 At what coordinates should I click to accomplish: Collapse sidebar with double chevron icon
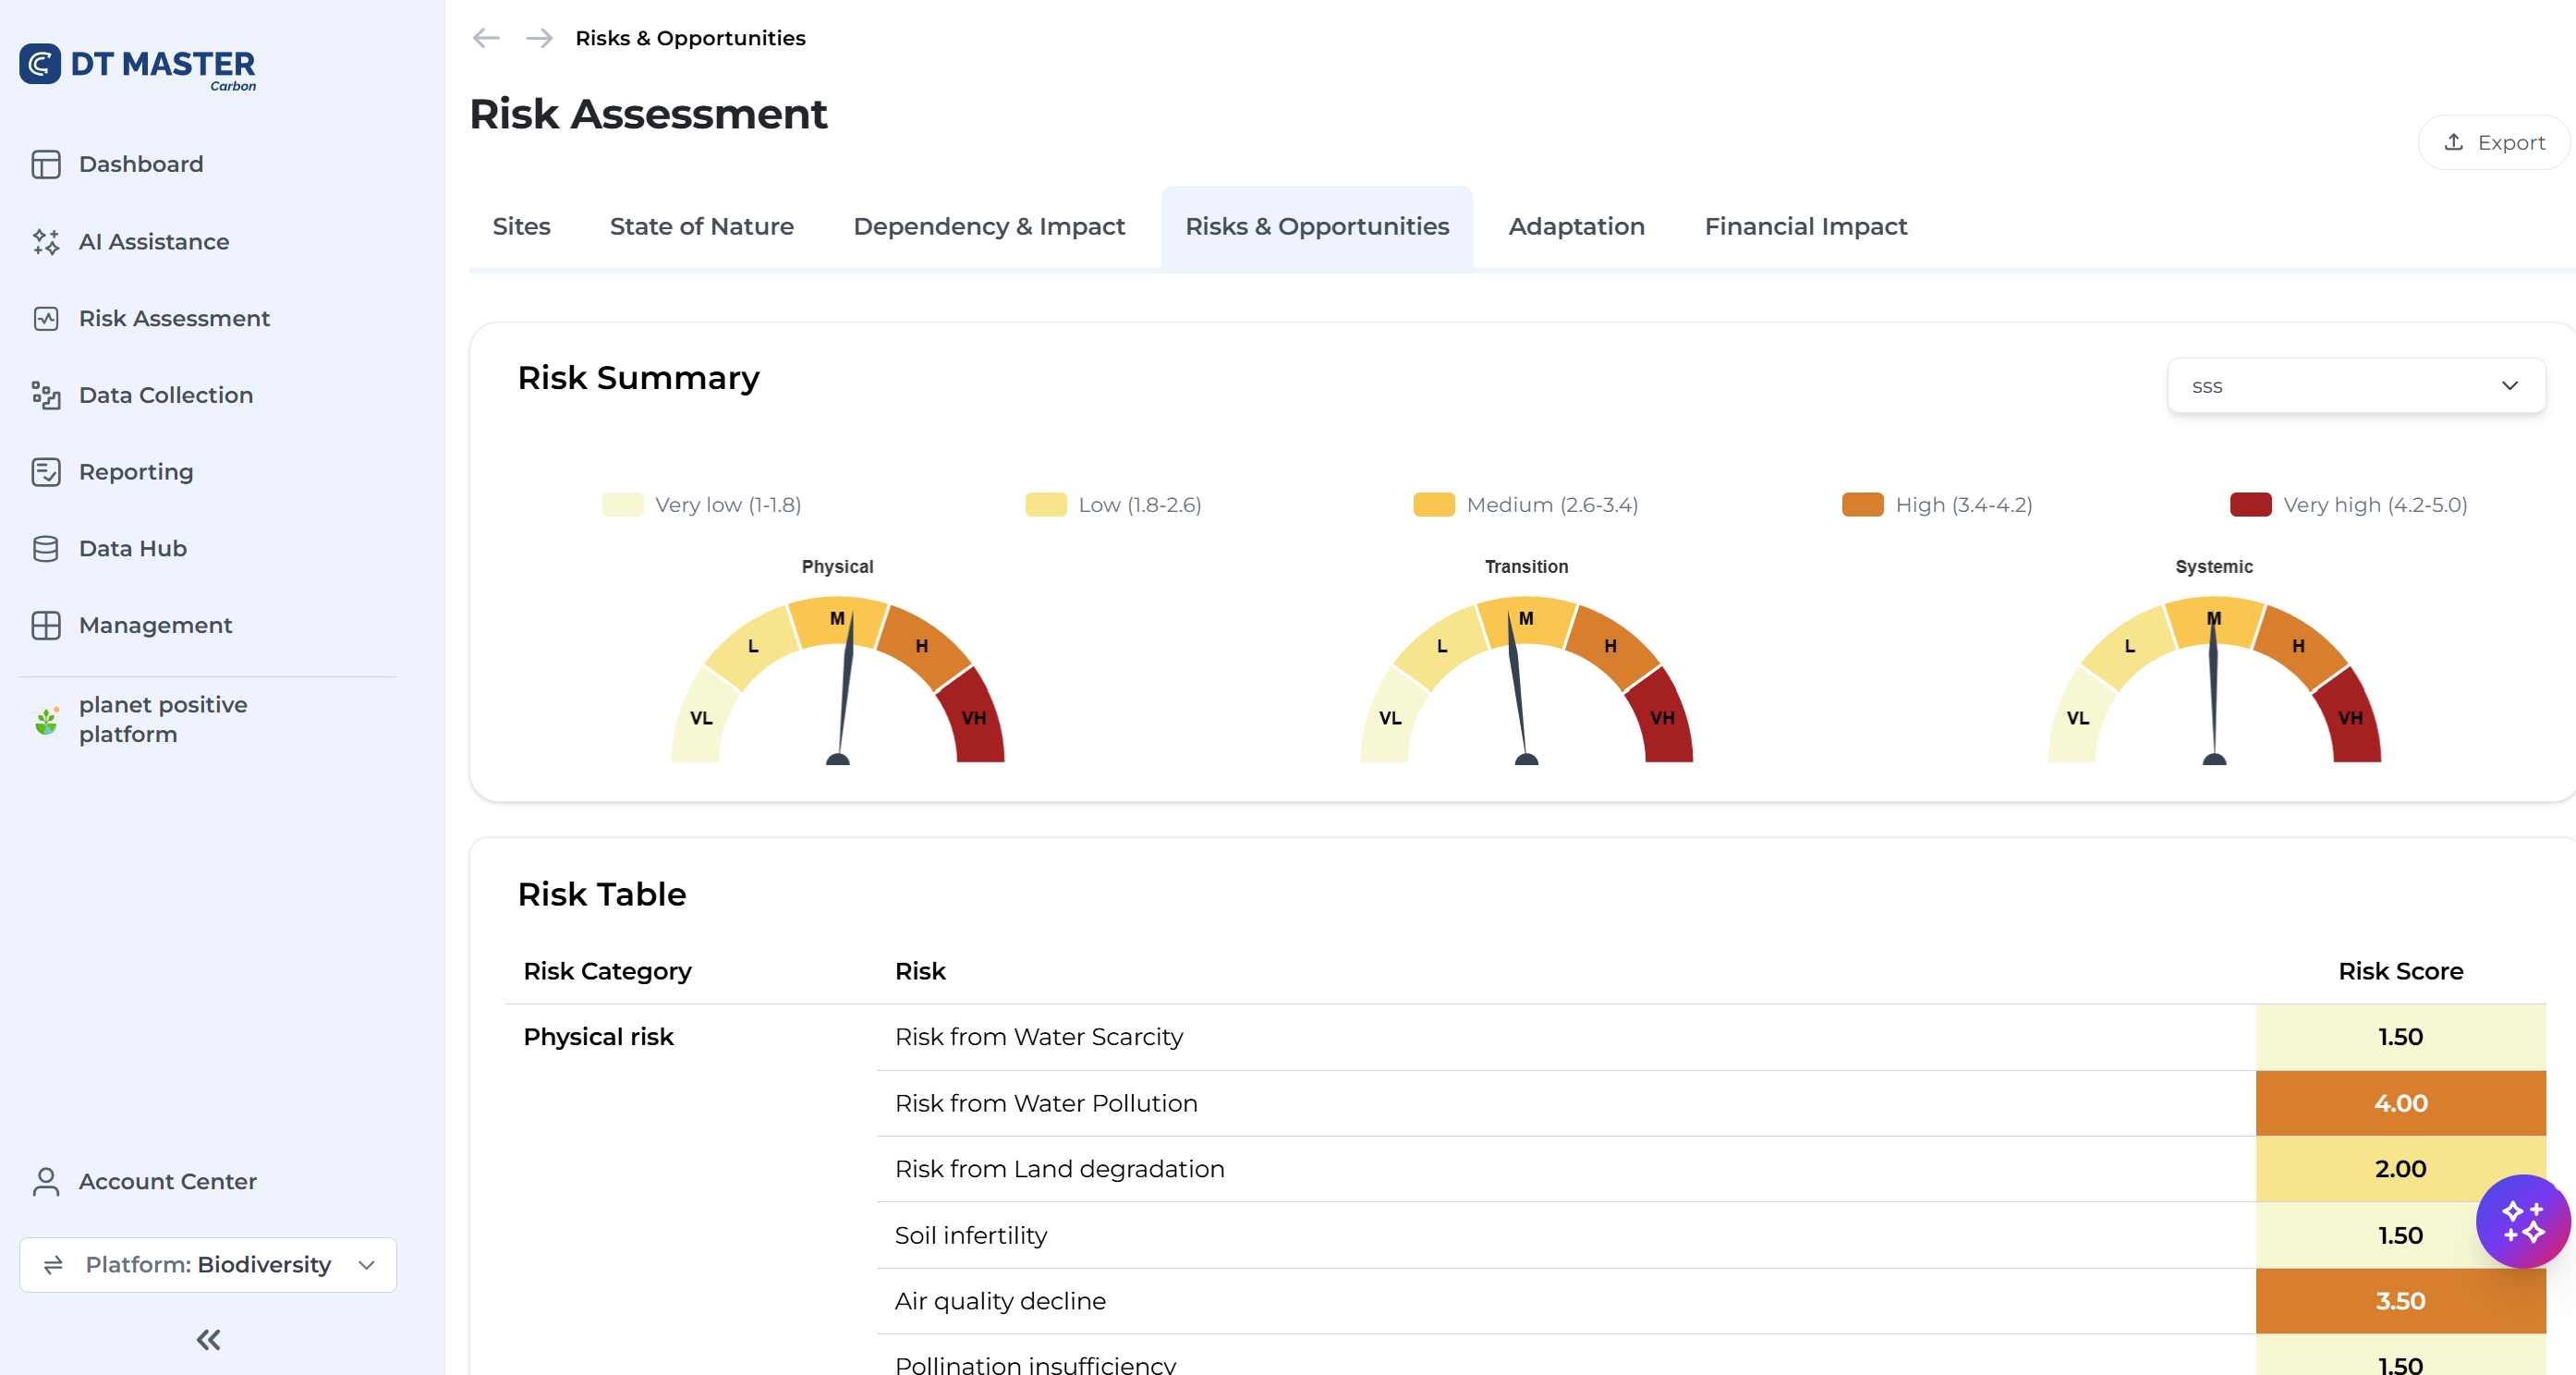[208, 1340]
